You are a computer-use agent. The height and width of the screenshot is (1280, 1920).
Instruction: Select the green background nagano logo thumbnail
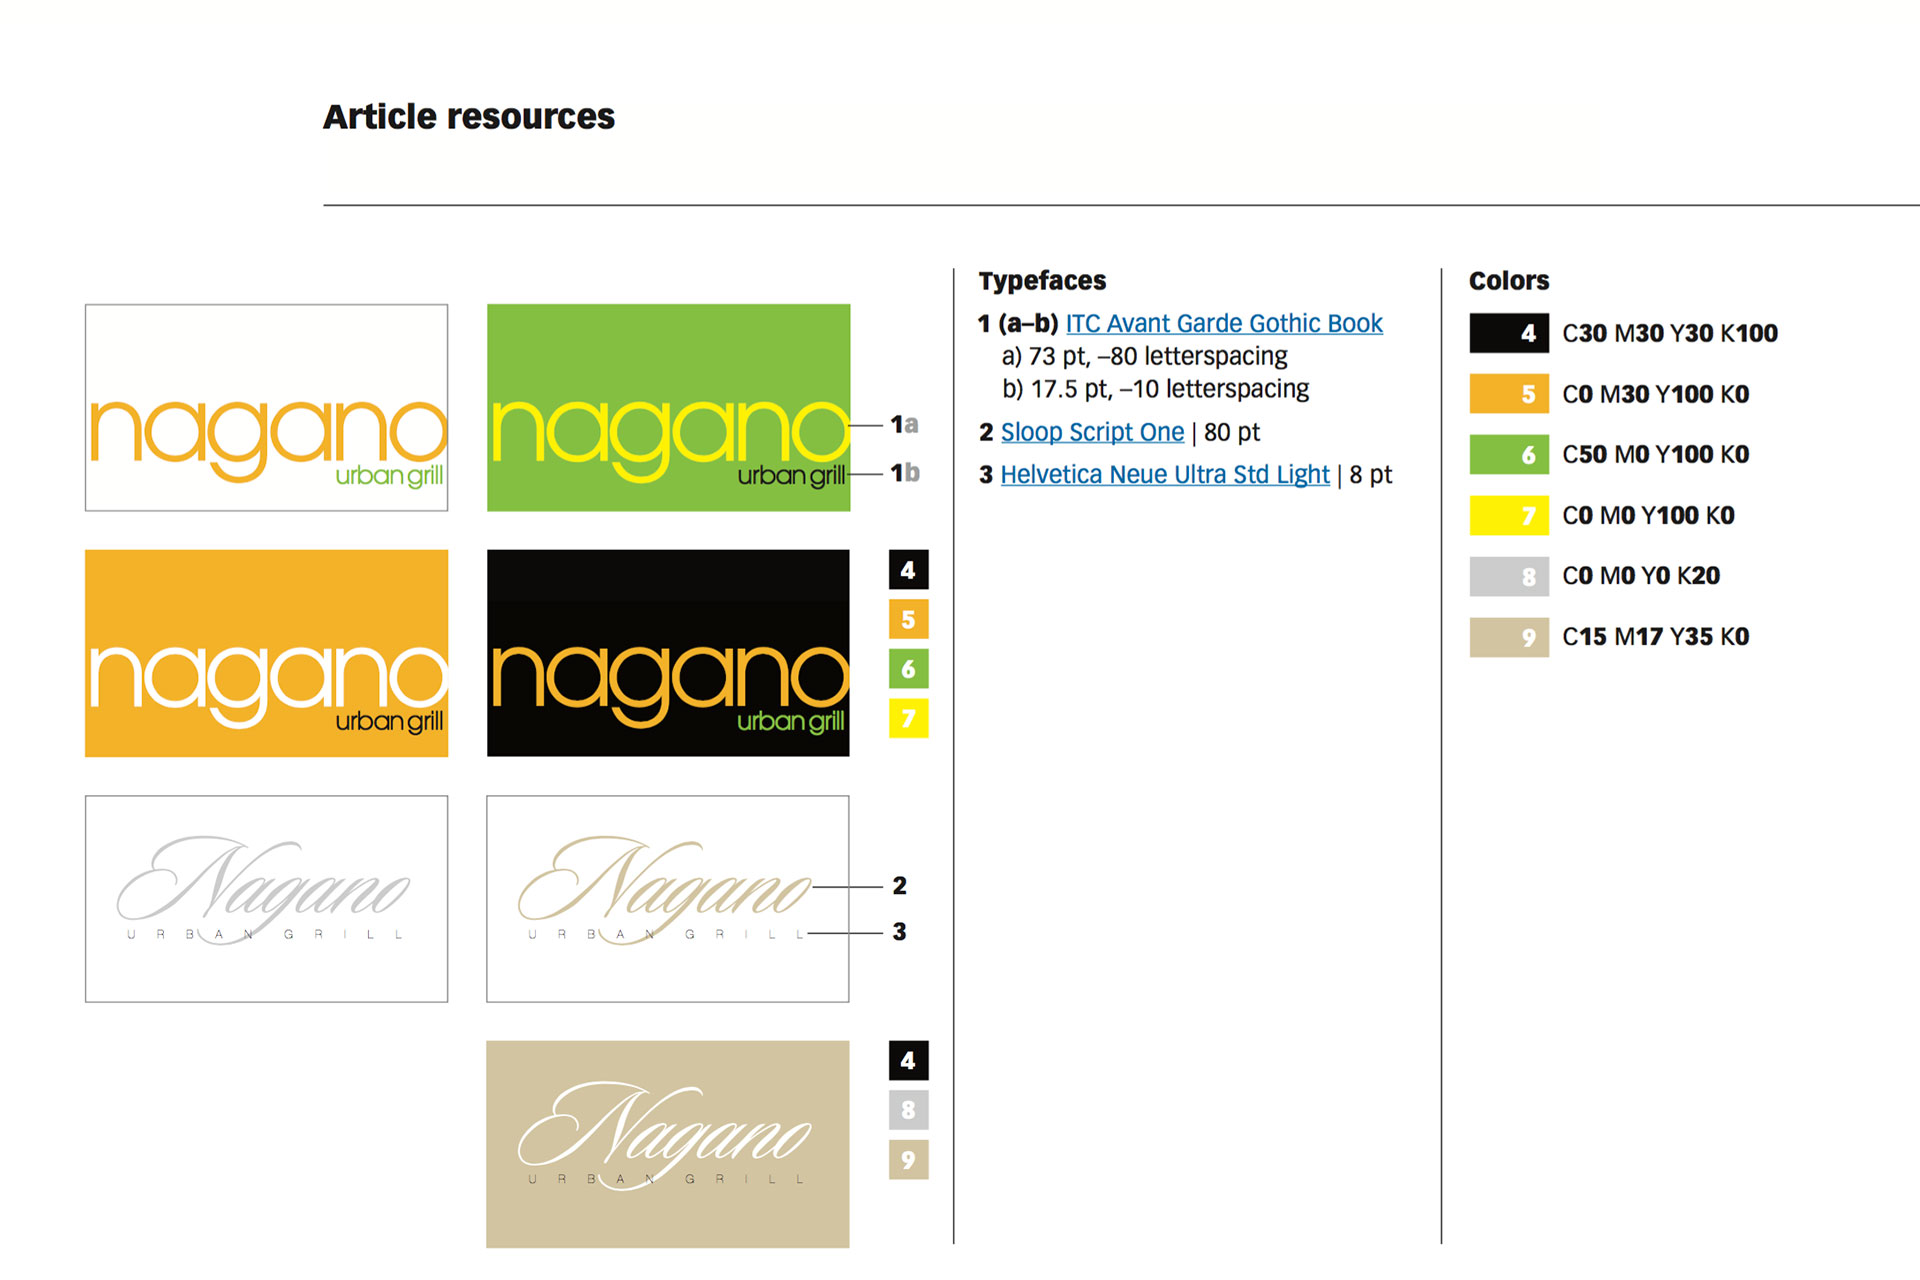click(x=668, y=408)
